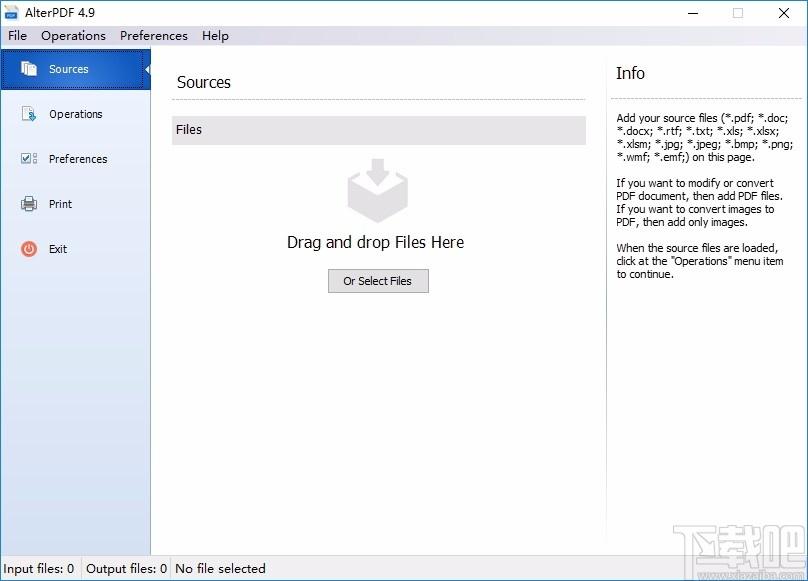Close the AlterPDF window
The height and width of the screenshot is (581, 808).
tap(784, 13)
